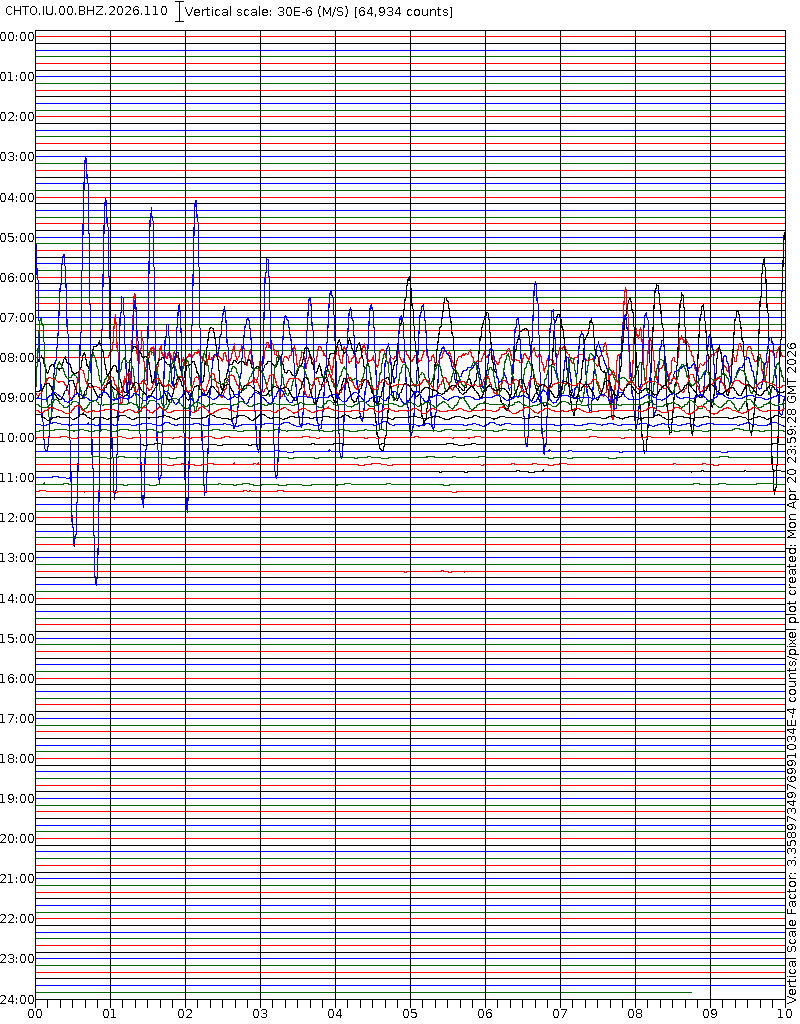Click the 20:00 hour label on left axis
800x1024 pixels.
[17, 839]
